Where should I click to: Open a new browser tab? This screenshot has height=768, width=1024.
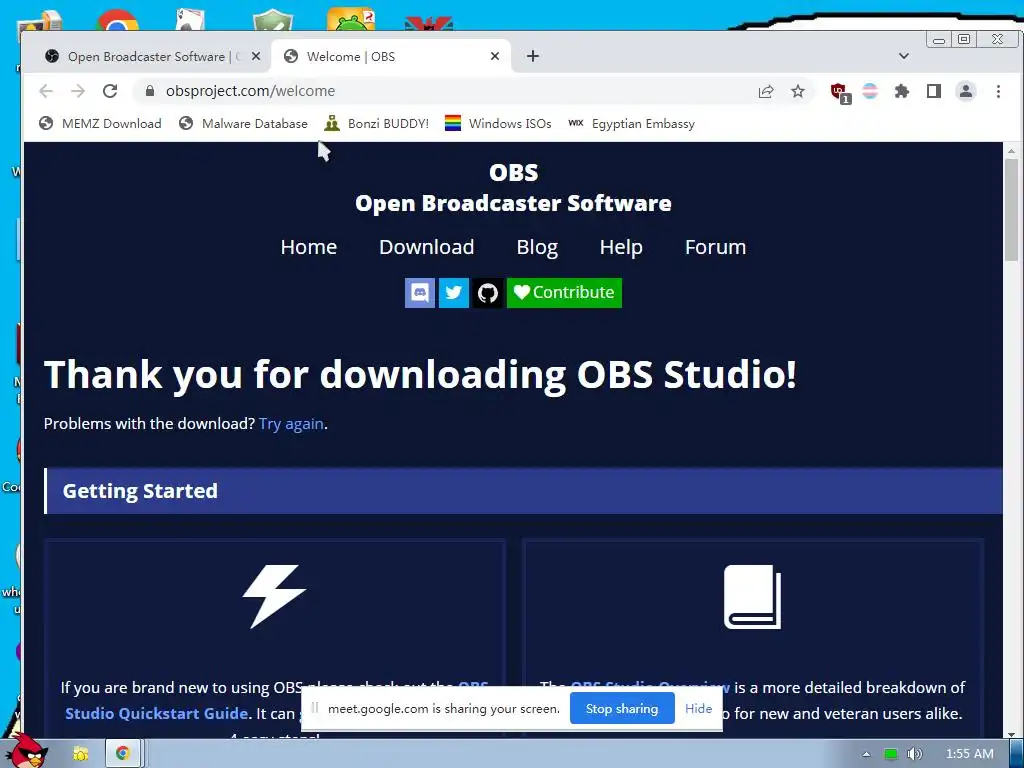tap(533, 56)
